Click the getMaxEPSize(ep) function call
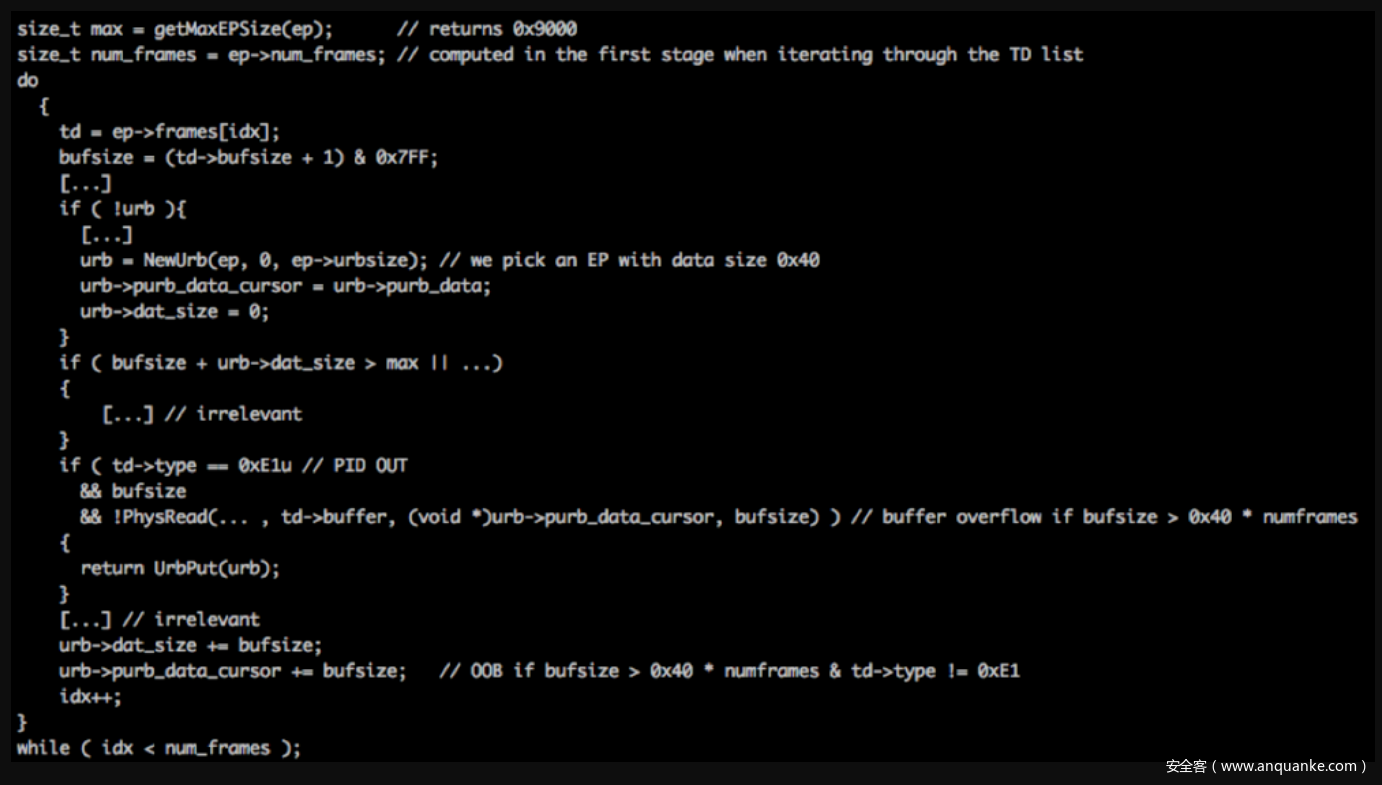The width and height of the screenshot is (1382, 785). [243, 29]
